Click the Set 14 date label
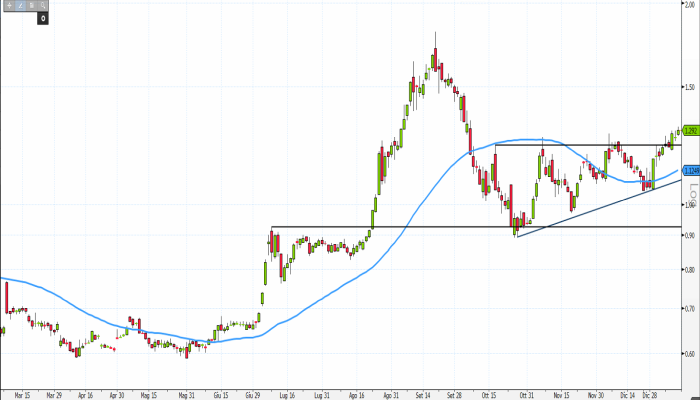The height and width of the screenshot is (400, 700). click(424, 394)
